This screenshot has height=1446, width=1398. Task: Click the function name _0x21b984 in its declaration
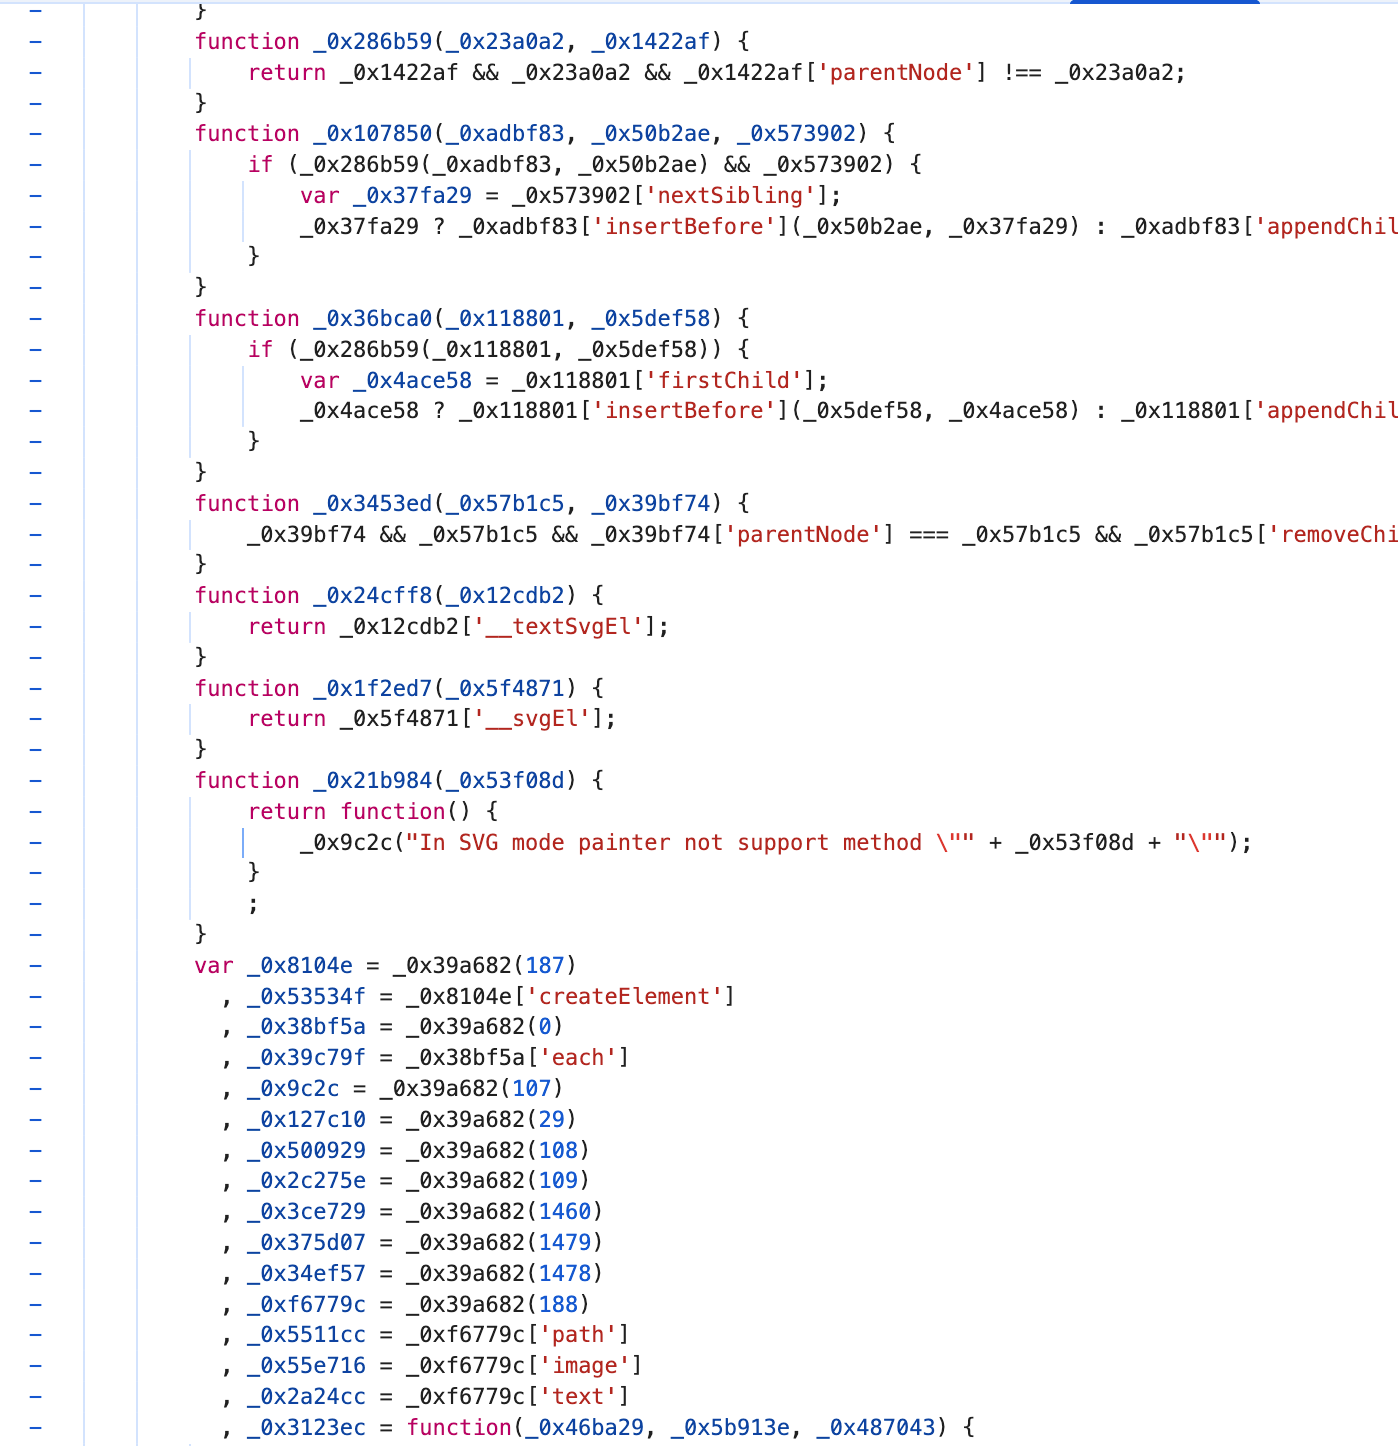click(372, 781)
